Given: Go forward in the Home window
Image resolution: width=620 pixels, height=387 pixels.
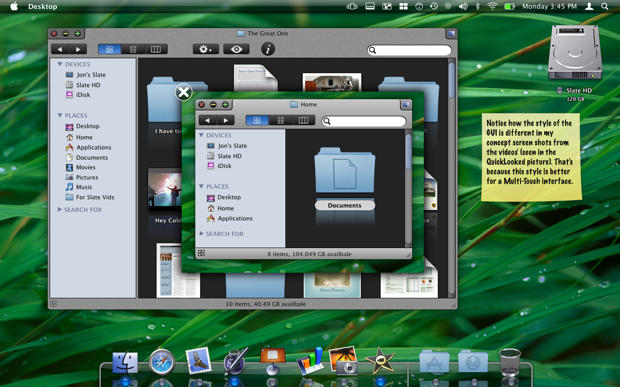Looking at the screenshot, I should click(225, 120).
